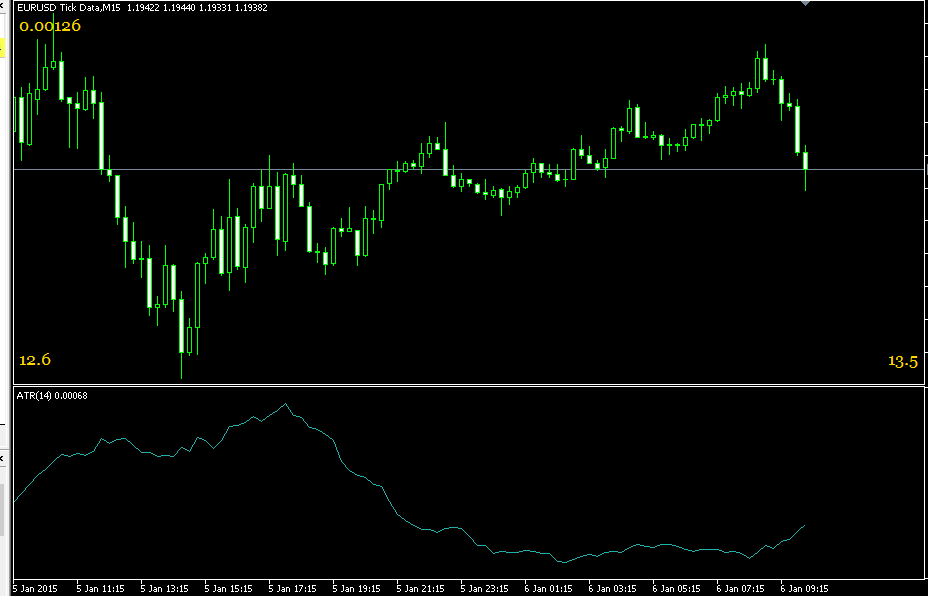928x596 pixels.
Task: Select the yellow 12.6 label
Action: (x=35, y=360)
